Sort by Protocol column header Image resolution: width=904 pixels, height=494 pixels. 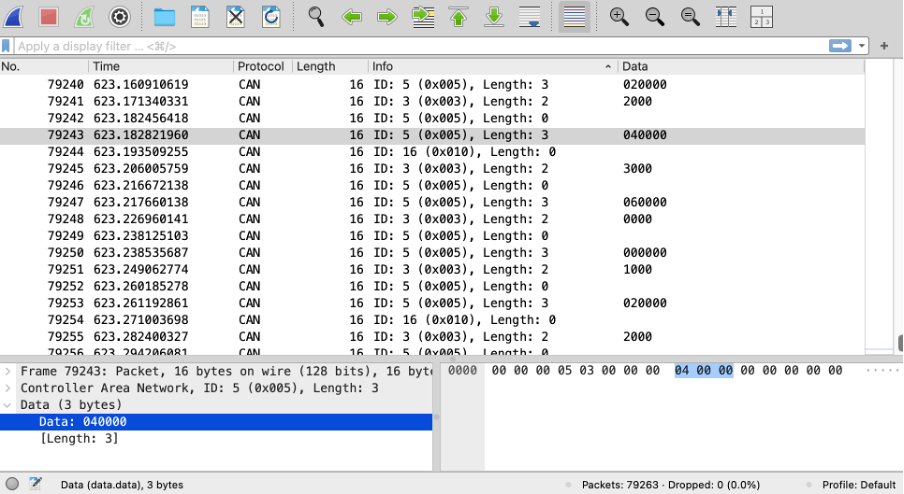[263, 66]
